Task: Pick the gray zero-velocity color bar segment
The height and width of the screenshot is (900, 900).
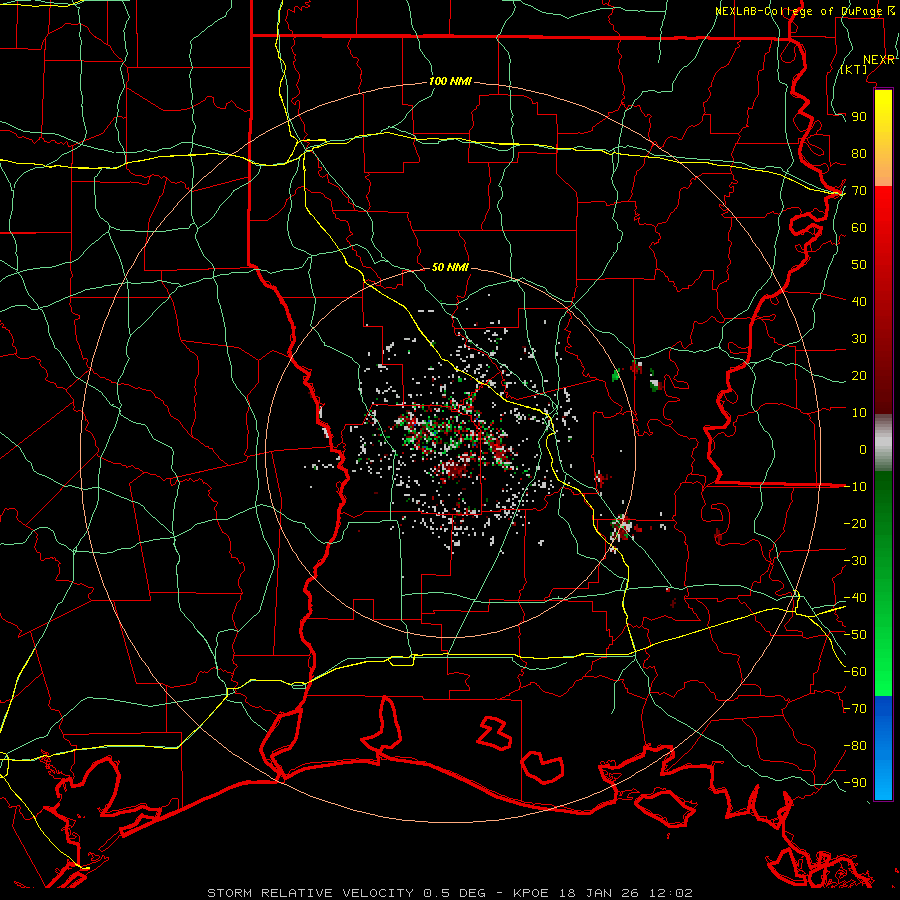Action: [x=883, y=442]
